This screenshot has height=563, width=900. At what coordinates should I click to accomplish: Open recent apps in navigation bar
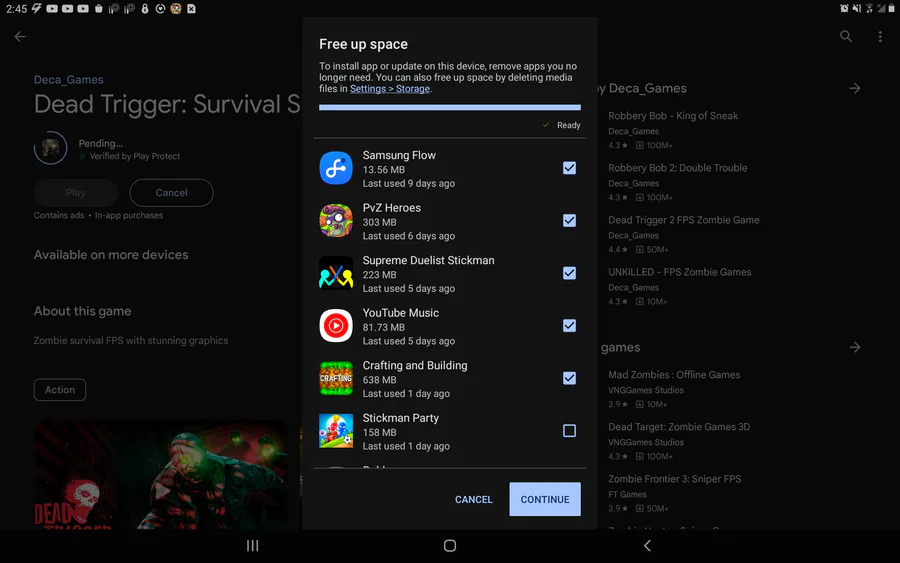point(253,546)
